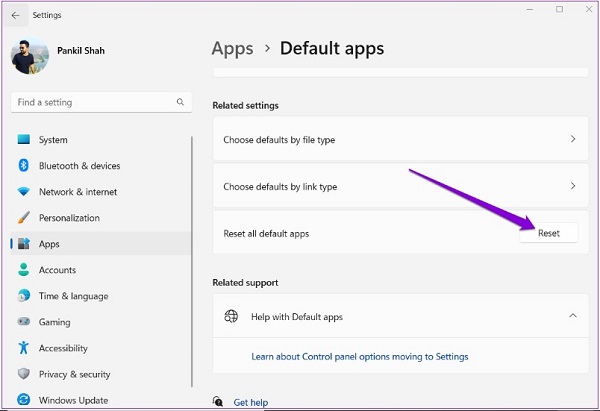Viewport: 600px width, 411px height.
Task: Open Pankil Shah profile picture
Action: pyautogui.click(x=30, y=55)
